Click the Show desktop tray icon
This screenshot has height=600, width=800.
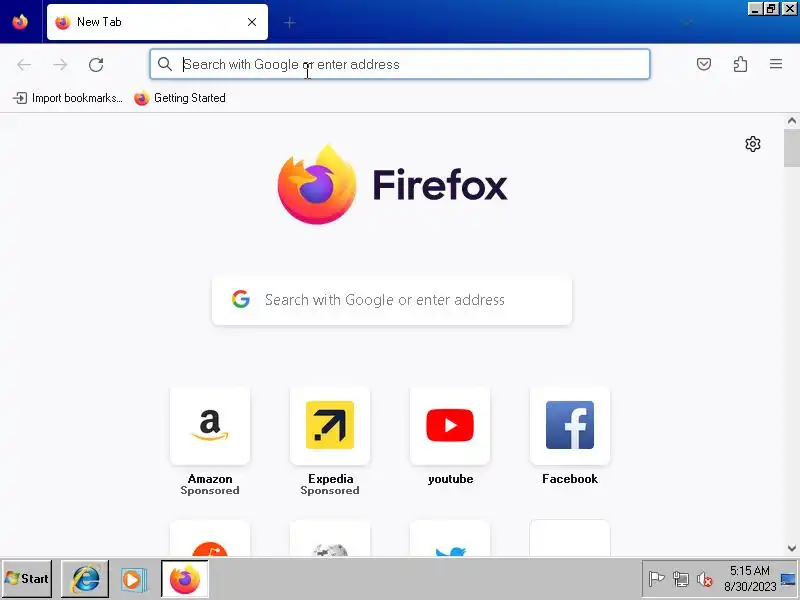tap(789, 579)
